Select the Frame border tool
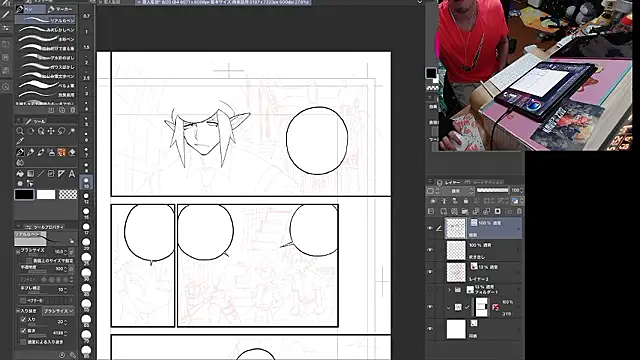Image resolution: width=640 pixels, height=360 pixels. tap(51, 174)
